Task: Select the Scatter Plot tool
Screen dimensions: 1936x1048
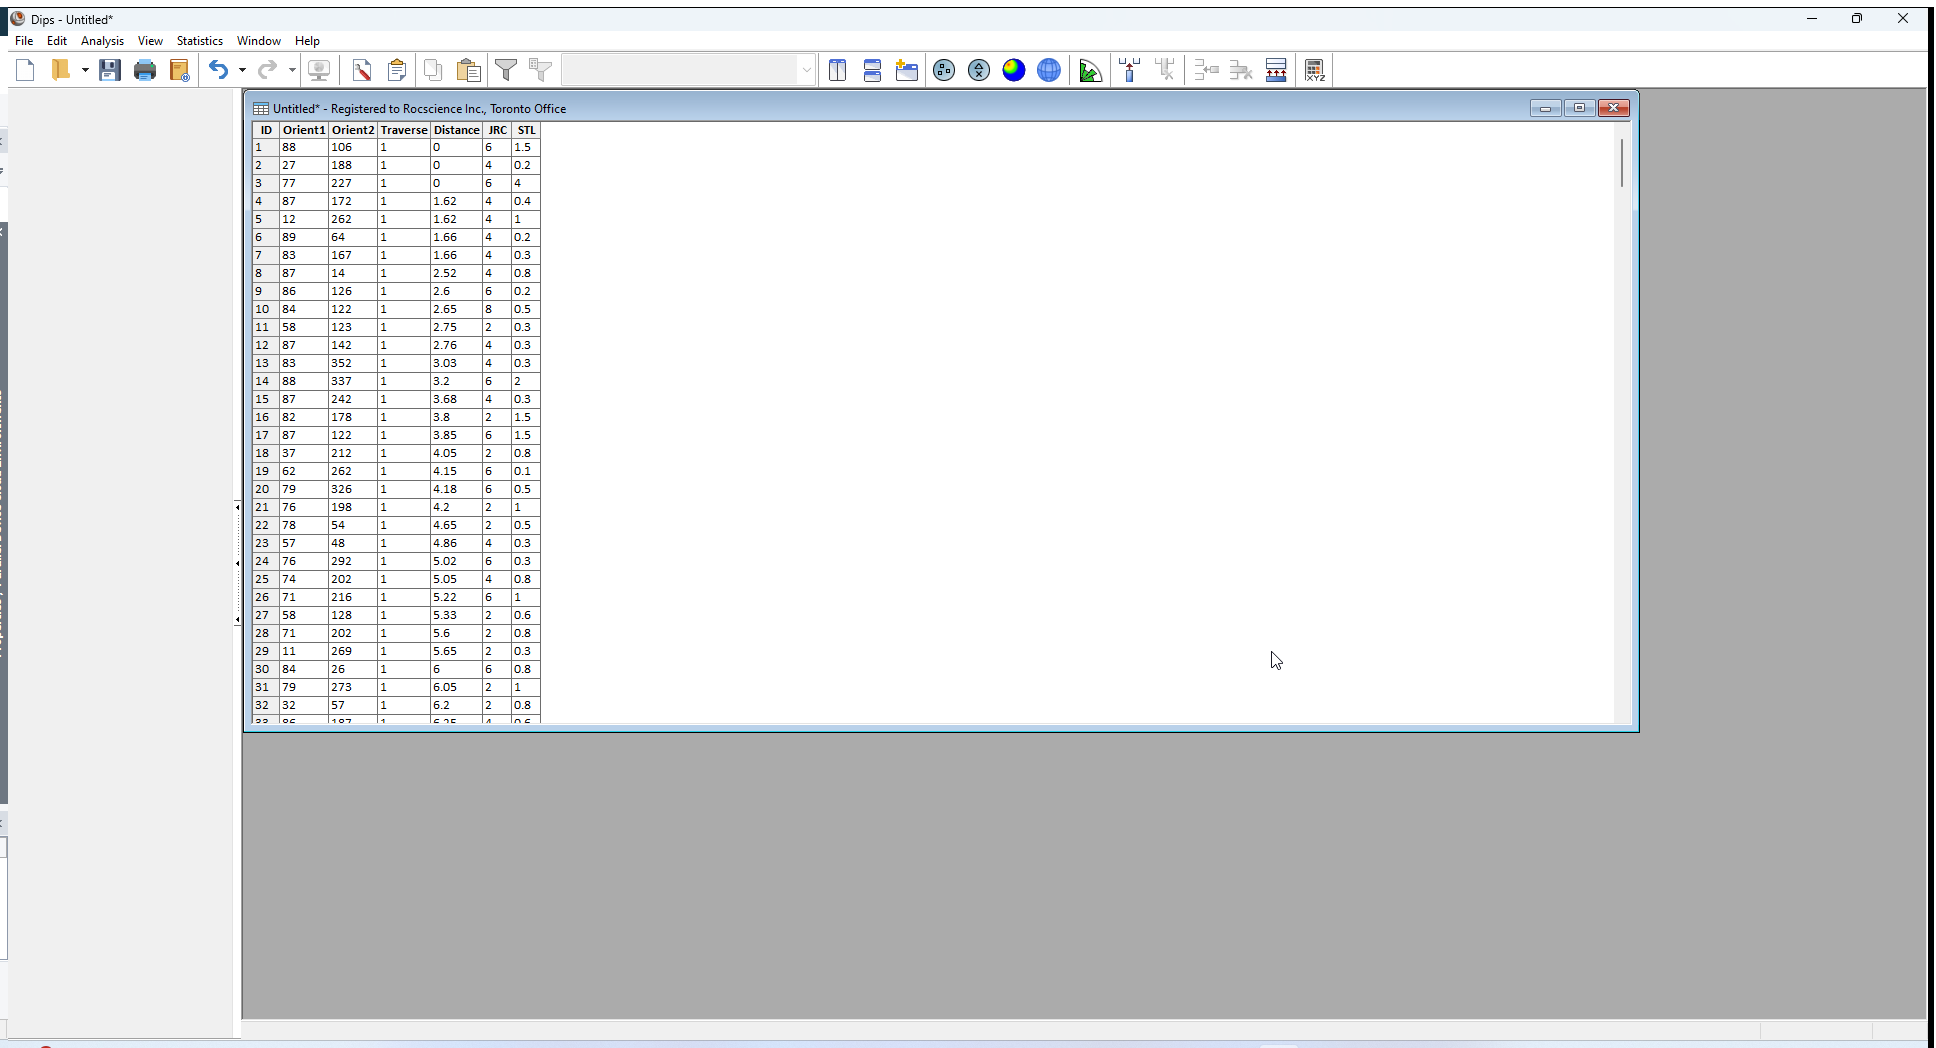Action: click(979, 70)
